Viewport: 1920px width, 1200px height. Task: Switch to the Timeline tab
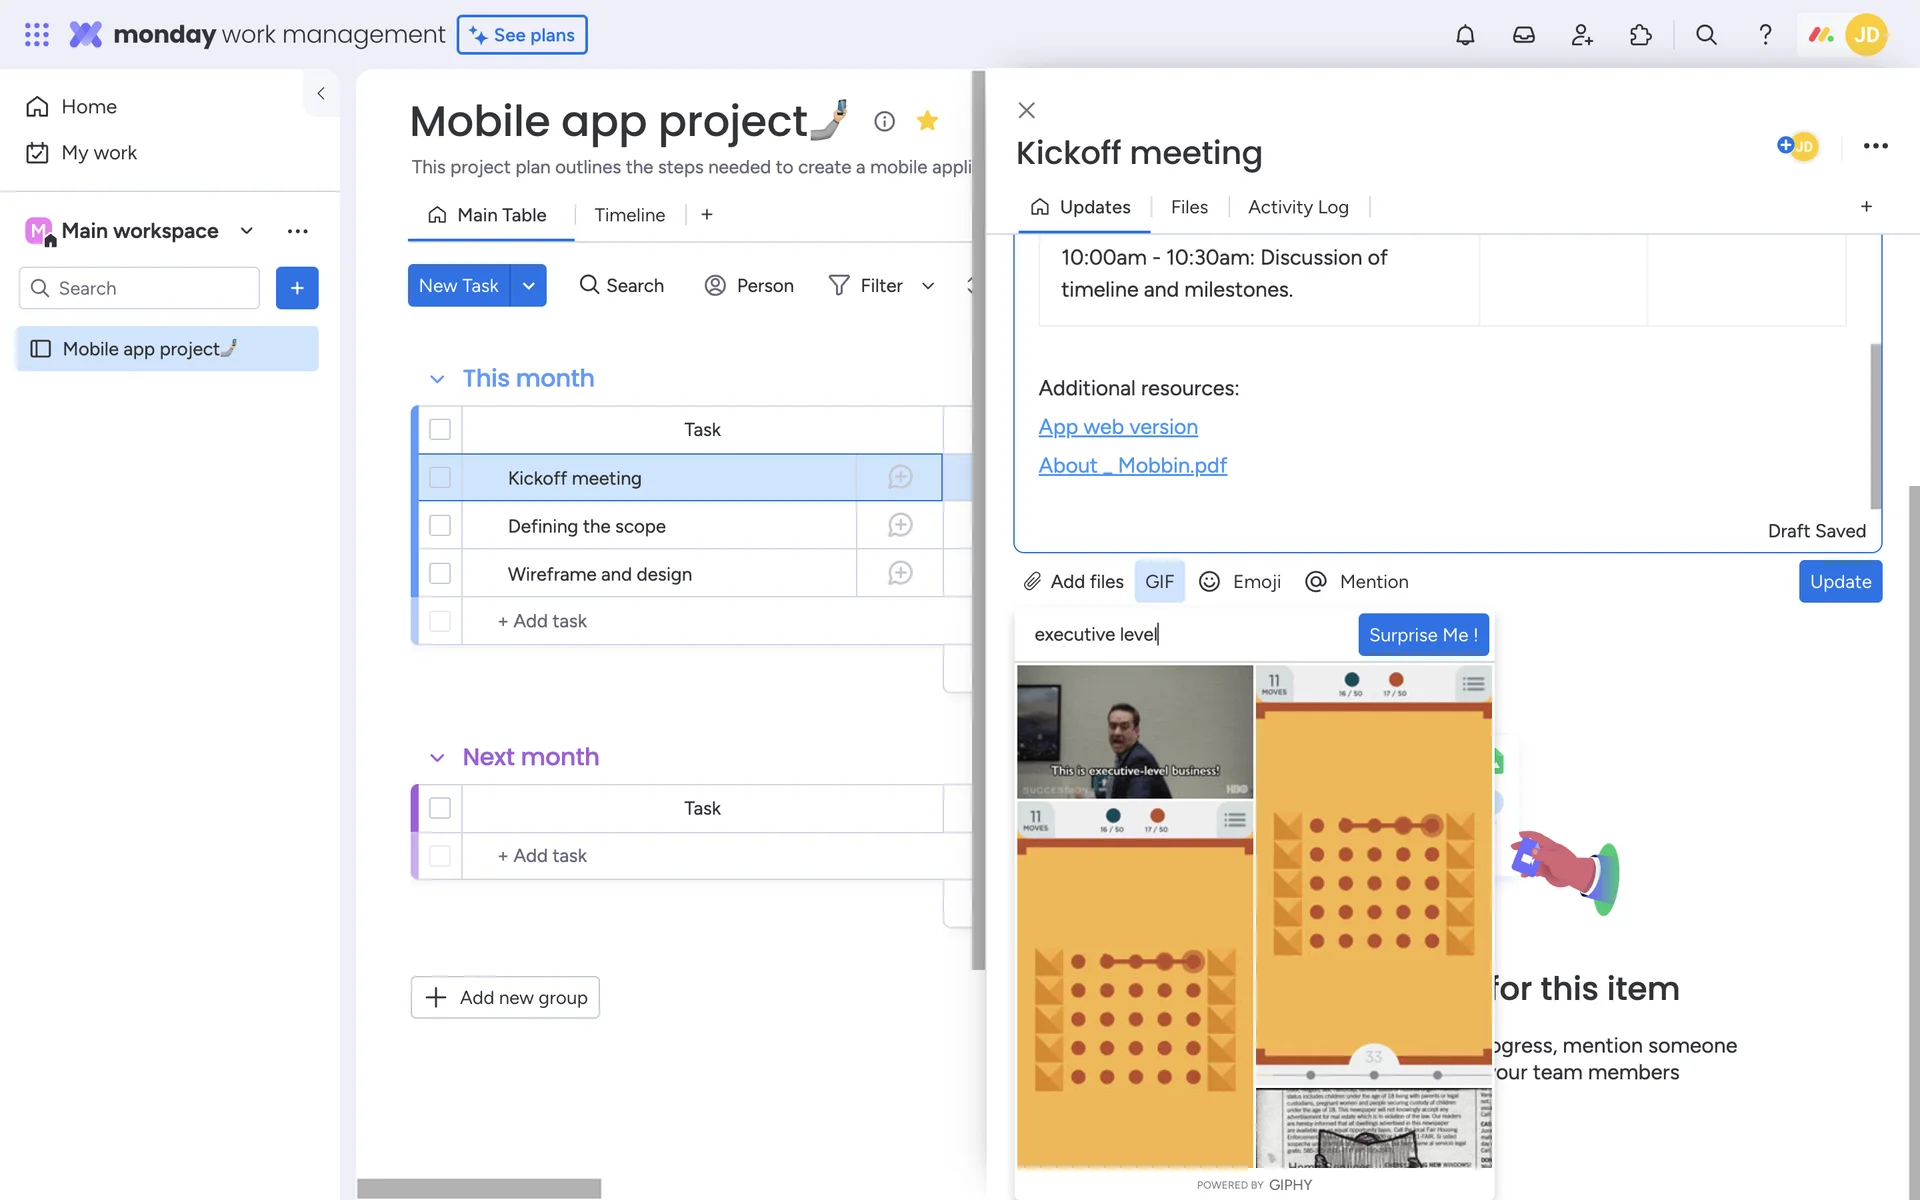click(629, 215)
